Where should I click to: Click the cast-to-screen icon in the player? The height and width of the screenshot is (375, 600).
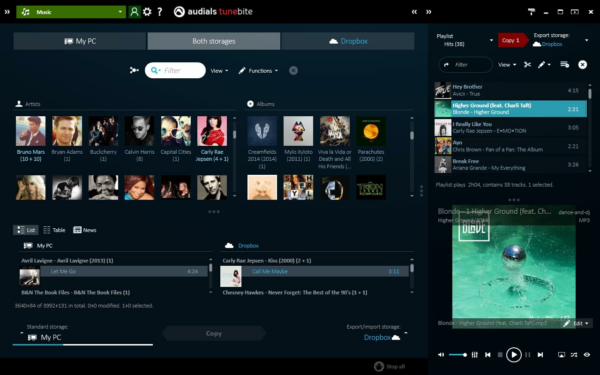[561, 355]
